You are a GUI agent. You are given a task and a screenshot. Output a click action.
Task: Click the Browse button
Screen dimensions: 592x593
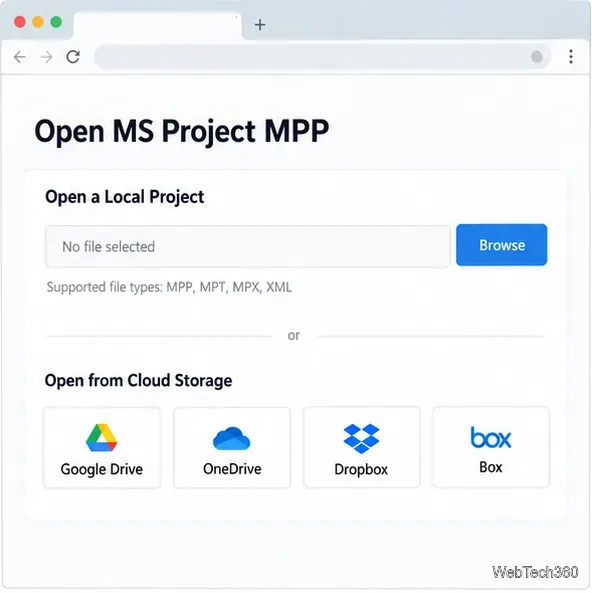[502, 245]
